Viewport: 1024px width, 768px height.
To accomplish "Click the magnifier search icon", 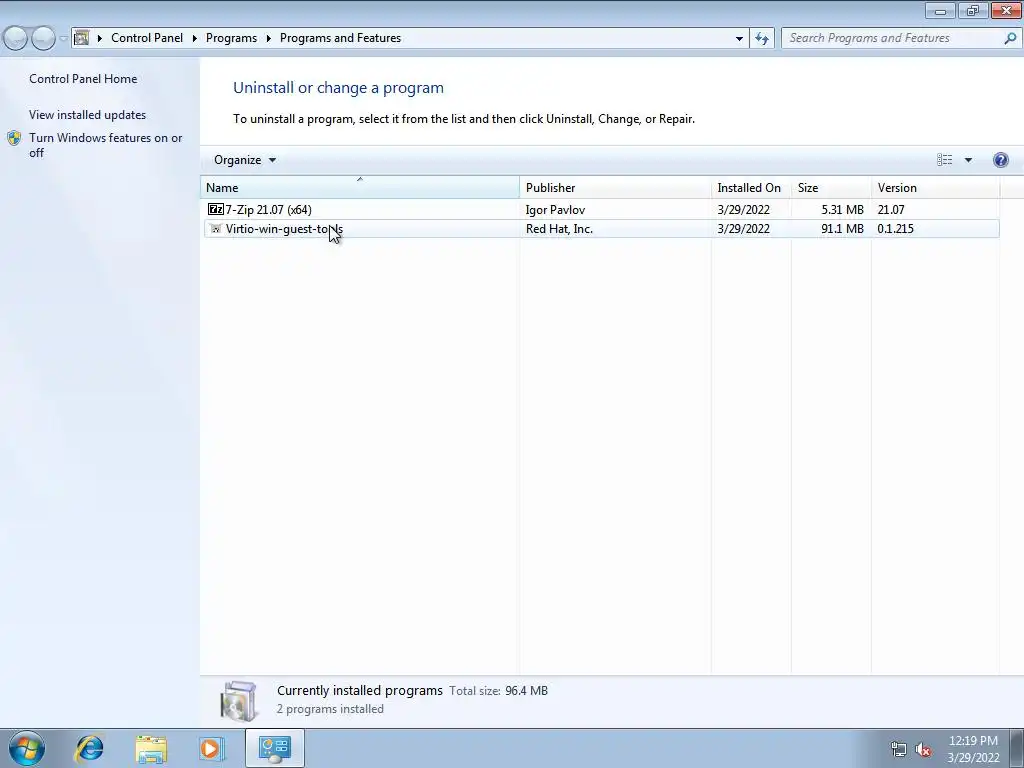I will point(1010,38).
